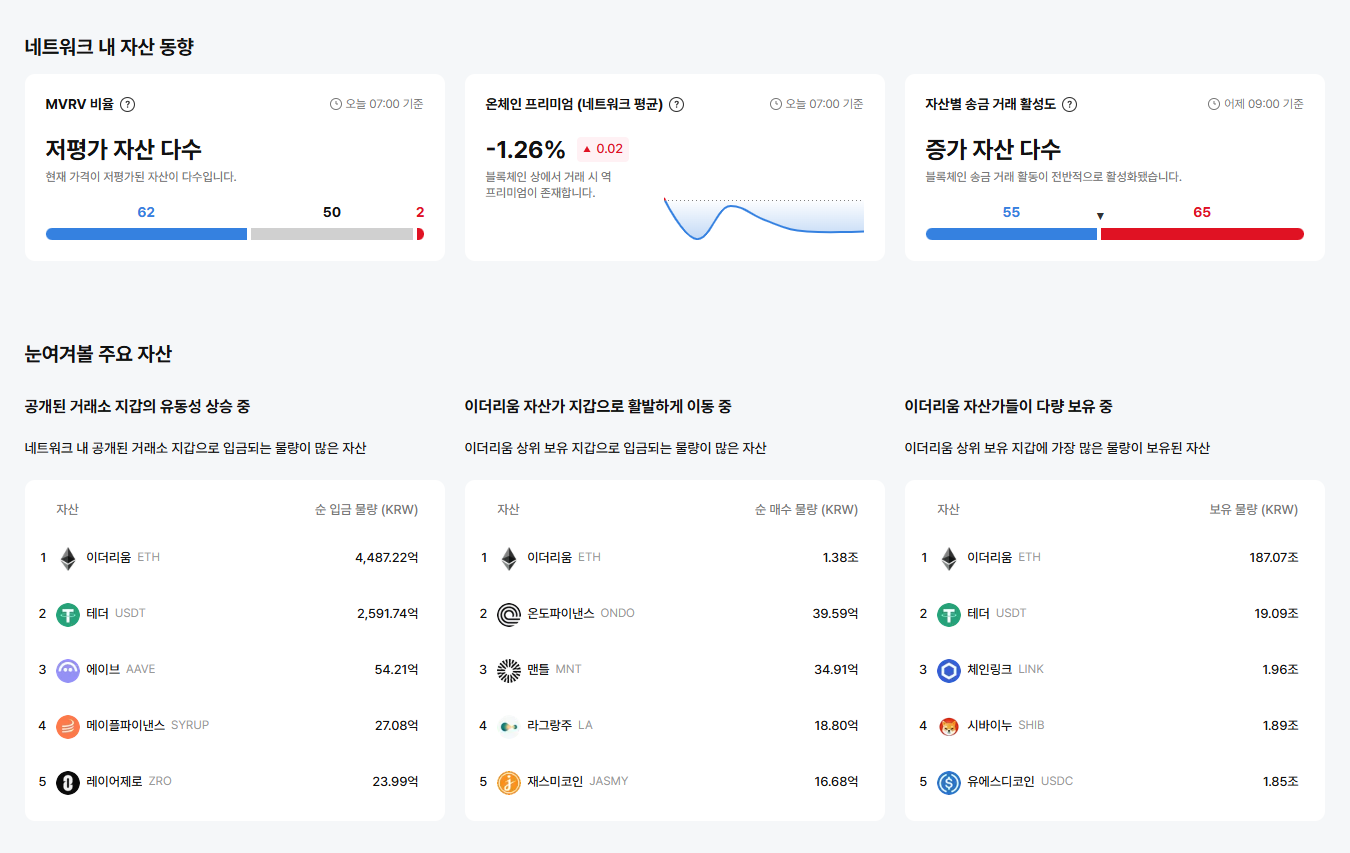Select the Jasmy JASMY coin icon
This screenshot has width=1350, height=853.
point(508,781)
